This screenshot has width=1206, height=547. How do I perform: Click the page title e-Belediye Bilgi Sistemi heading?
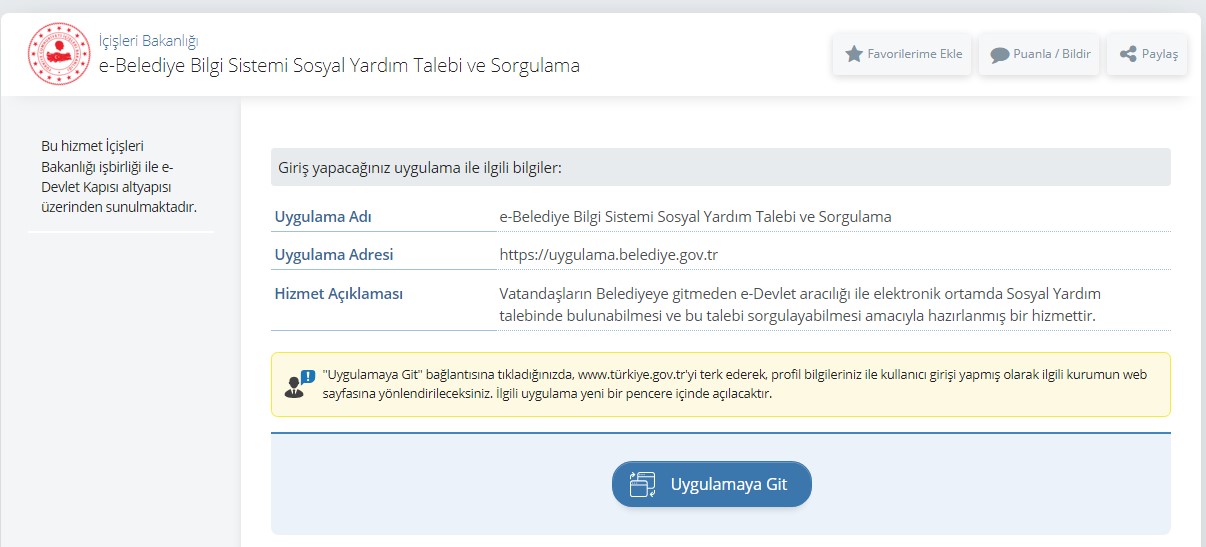coord(339,65)
